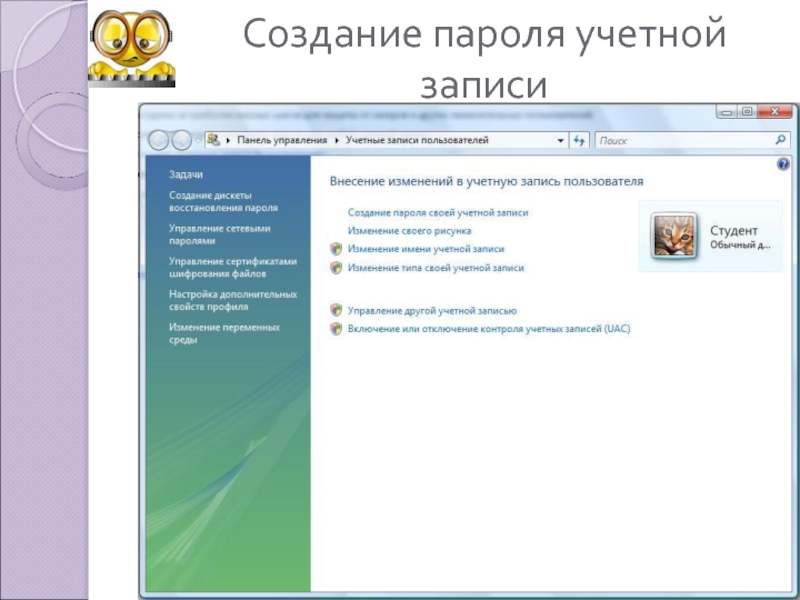Image resolution: width=800 pixels, height=600 pixels.
Task: Click shield icon beside Включение или отключение контроля
Action: click(336, 329)
